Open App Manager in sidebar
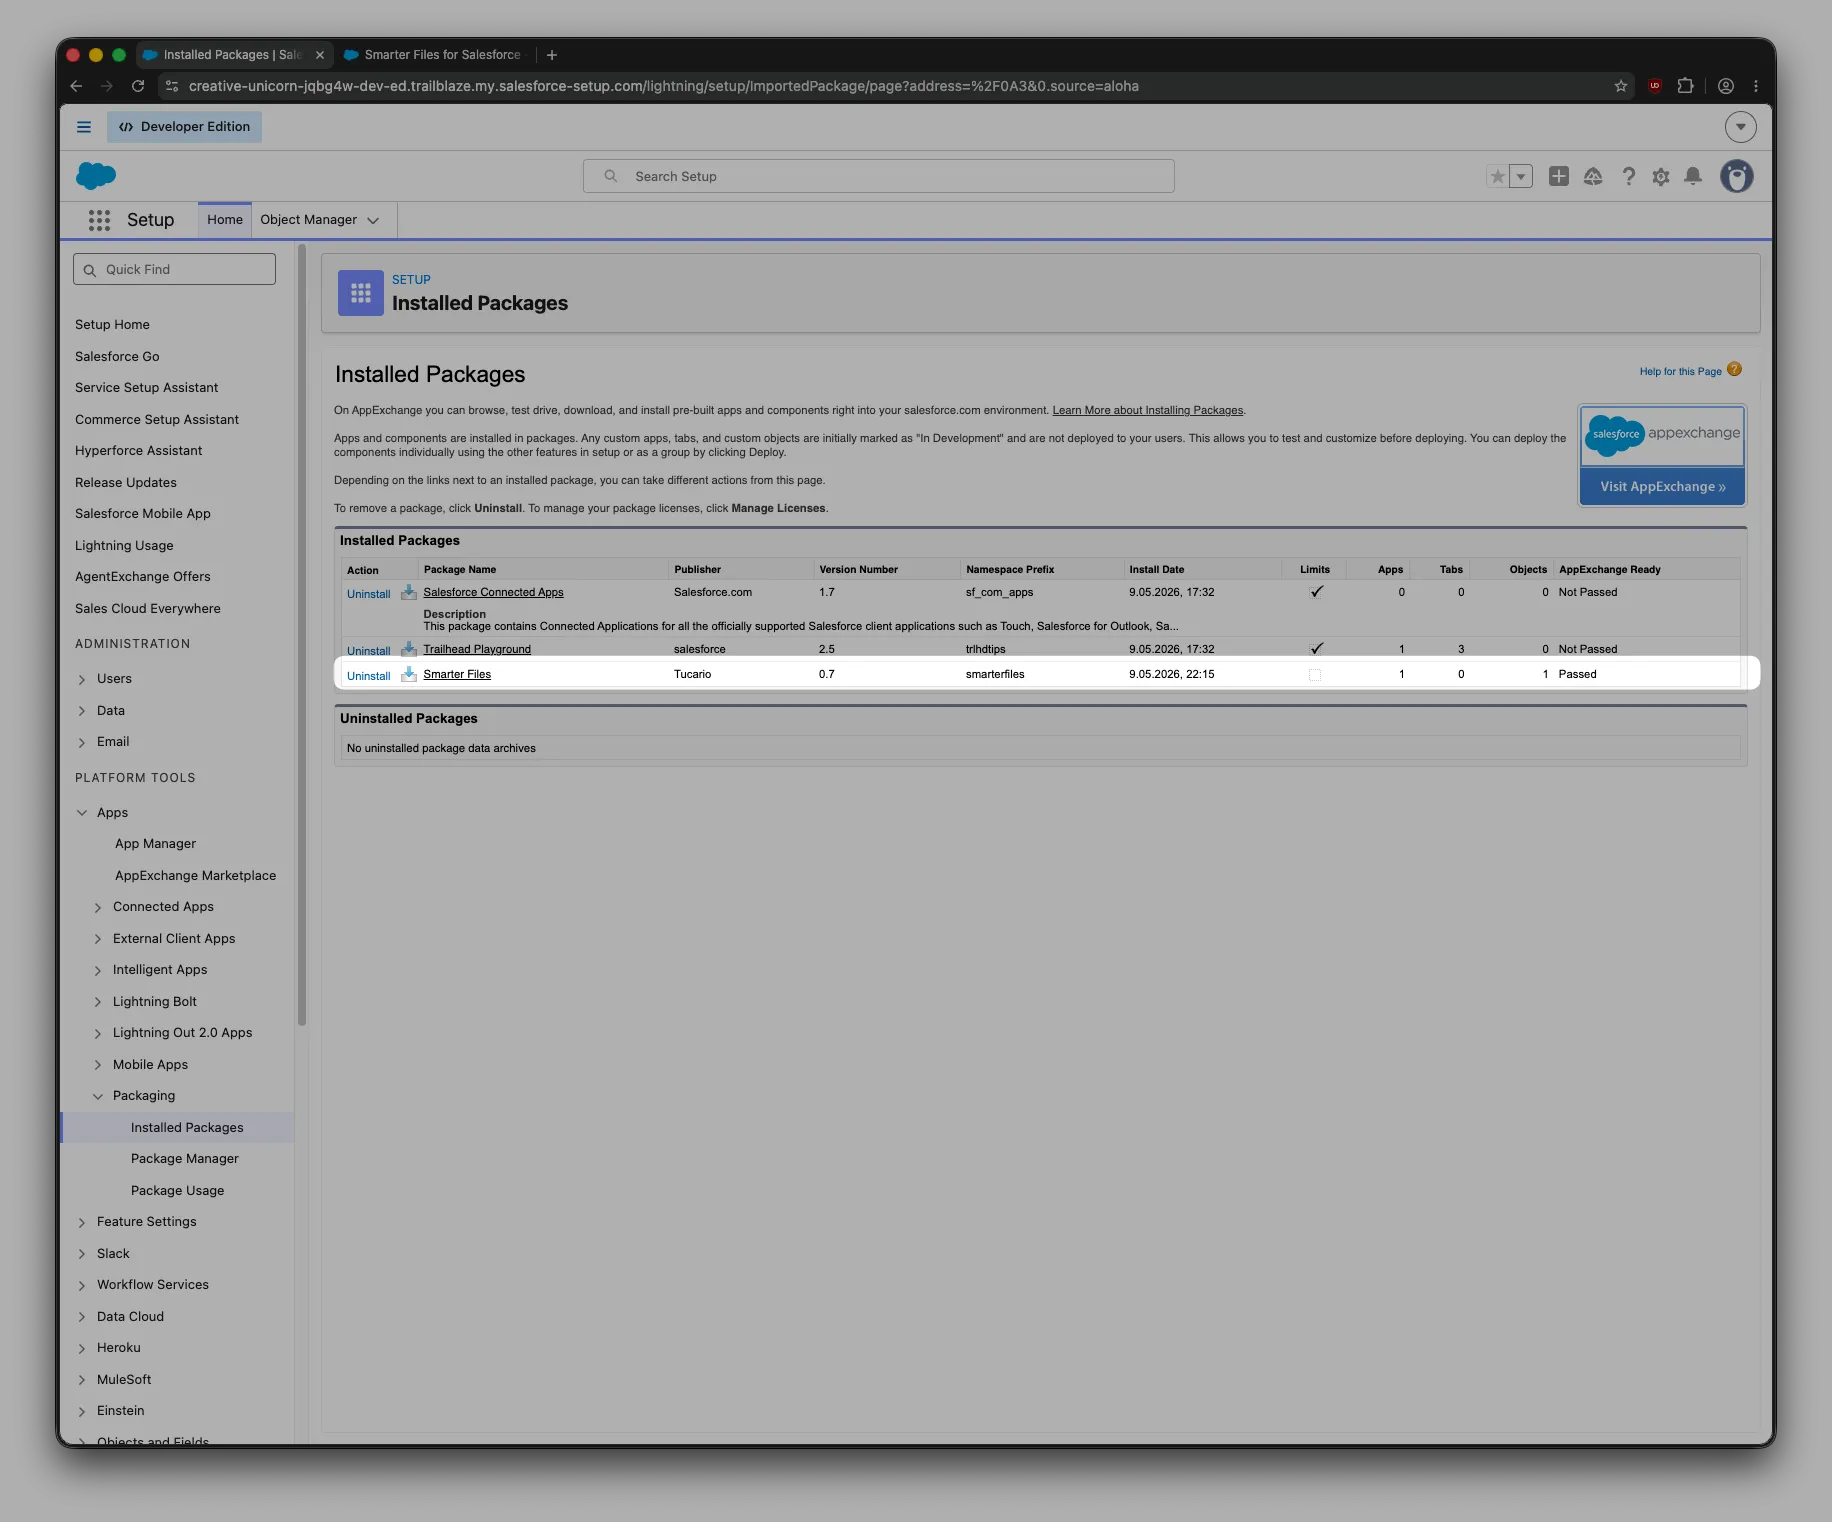The image size is (1832, 1522). pos(155,844)
